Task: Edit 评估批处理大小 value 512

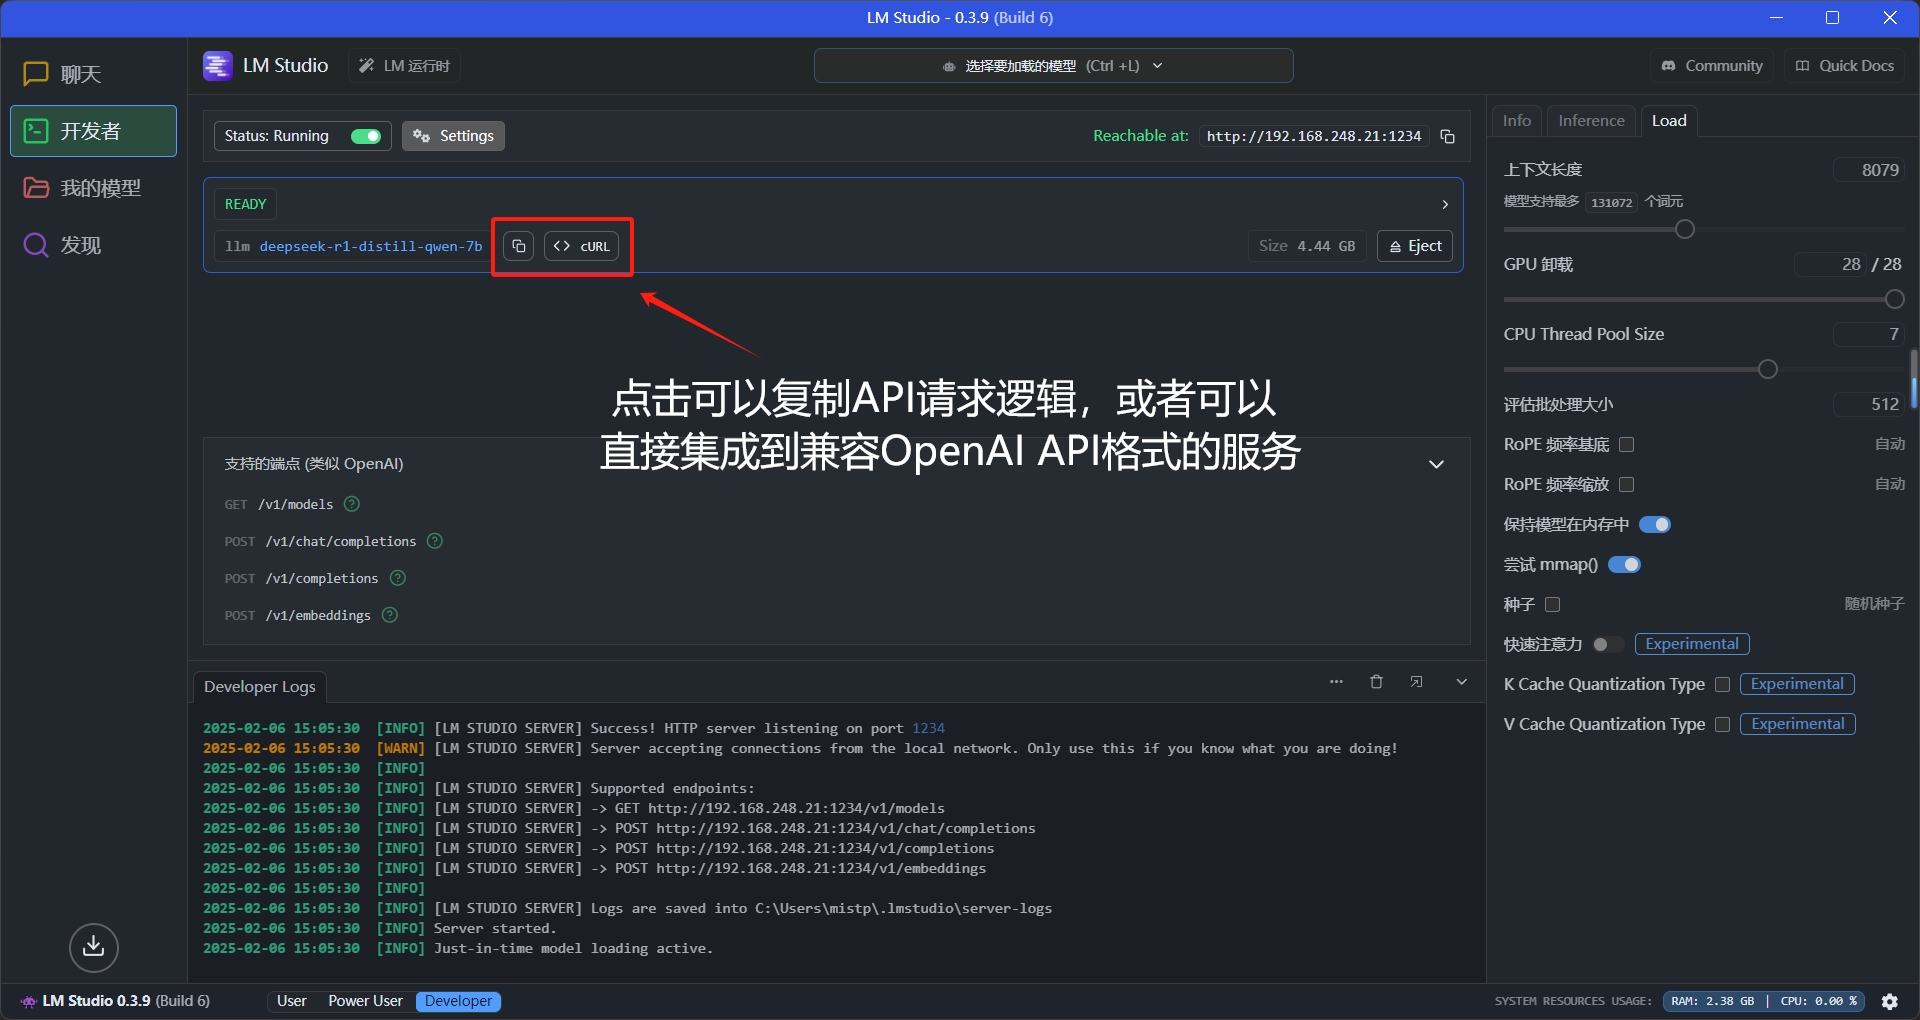Action: coord(1868,404)
